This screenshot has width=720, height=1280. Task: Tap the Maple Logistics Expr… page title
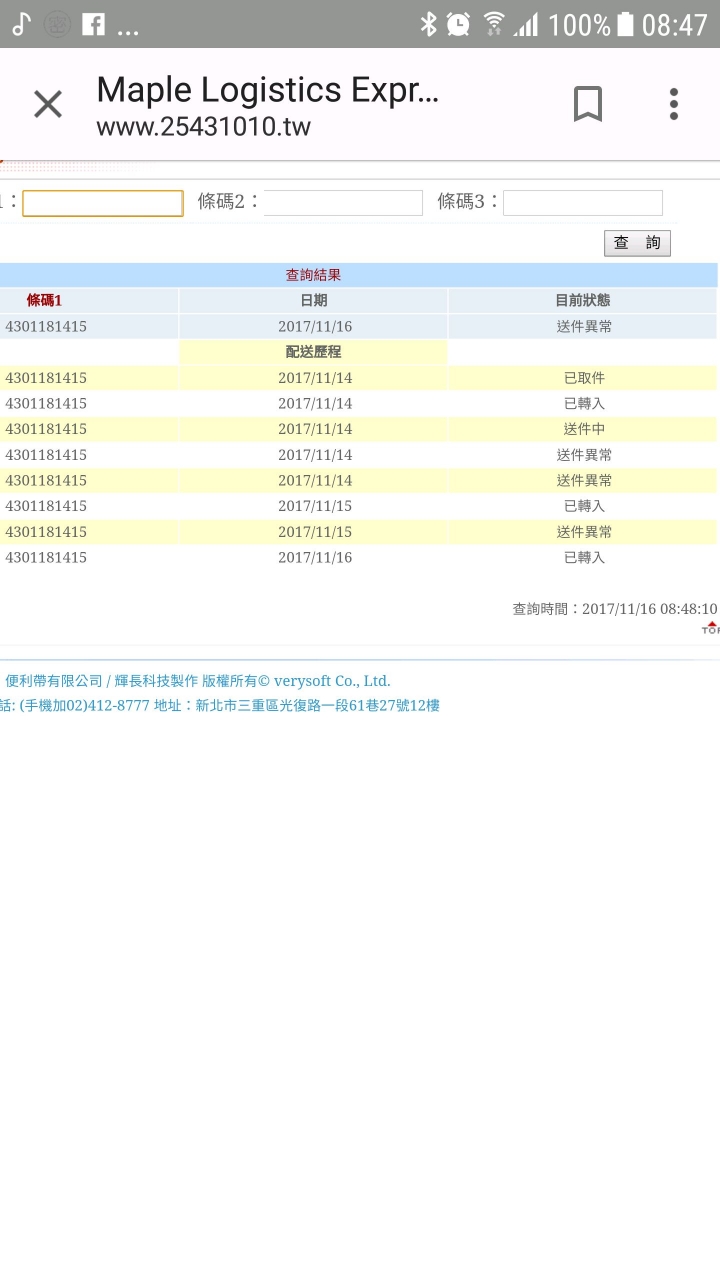click(x=267, y=91)
